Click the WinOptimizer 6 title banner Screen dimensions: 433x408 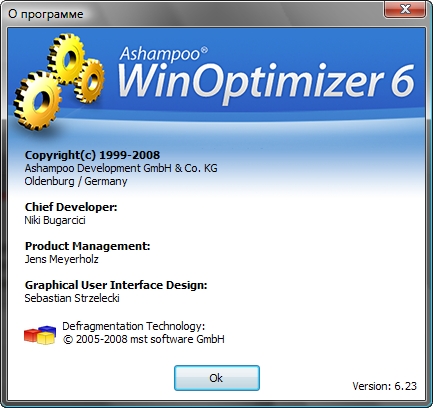point(266,82)
